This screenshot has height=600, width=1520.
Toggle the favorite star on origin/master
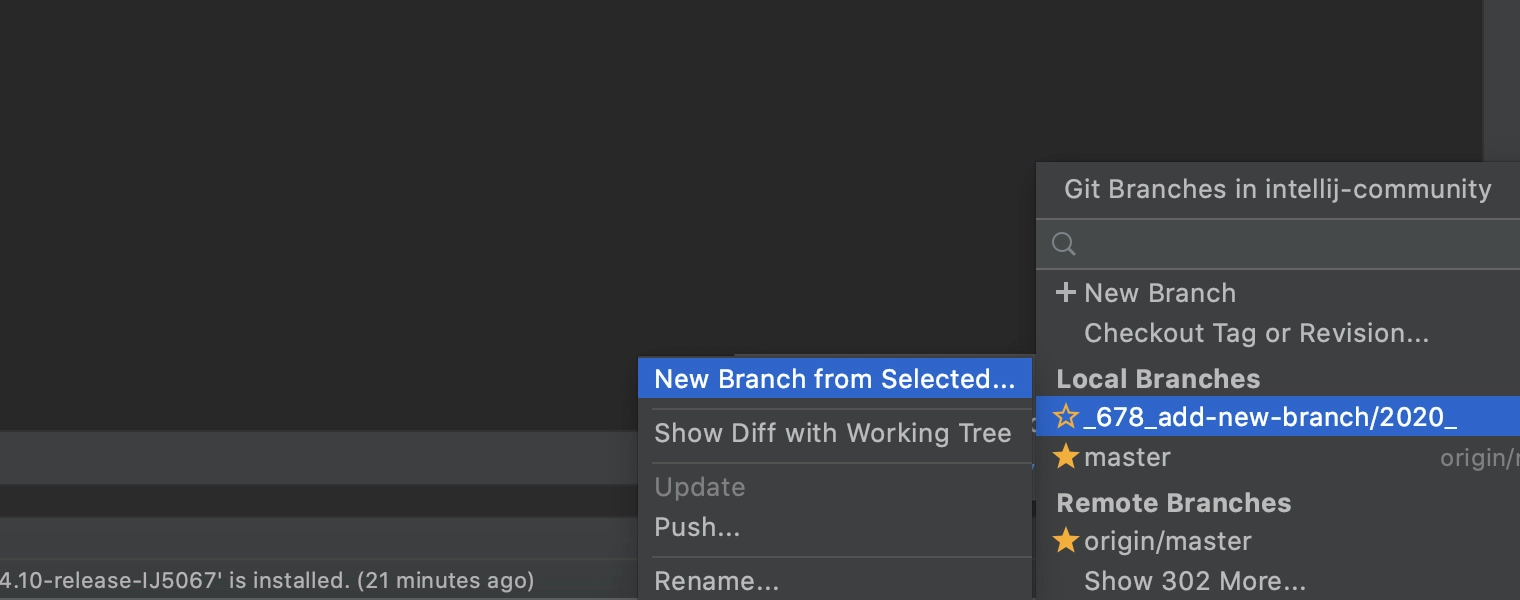tap(1066, 541)
